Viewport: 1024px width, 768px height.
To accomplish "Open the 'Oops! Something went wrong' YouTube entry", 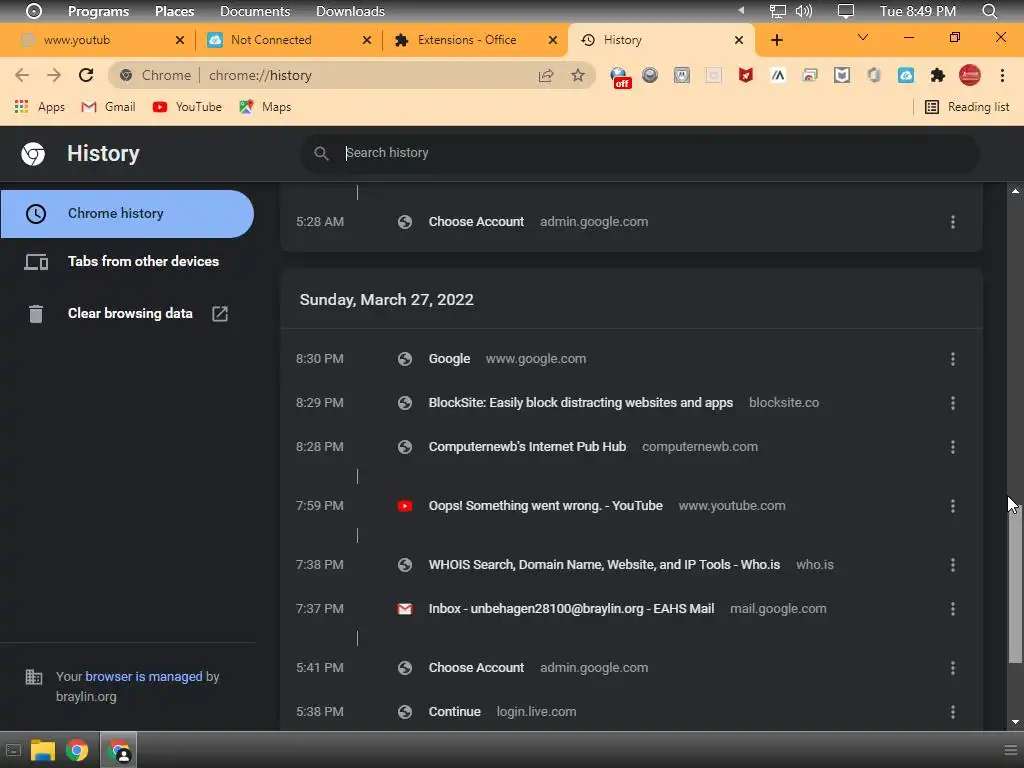I will [x=545, y=506].
